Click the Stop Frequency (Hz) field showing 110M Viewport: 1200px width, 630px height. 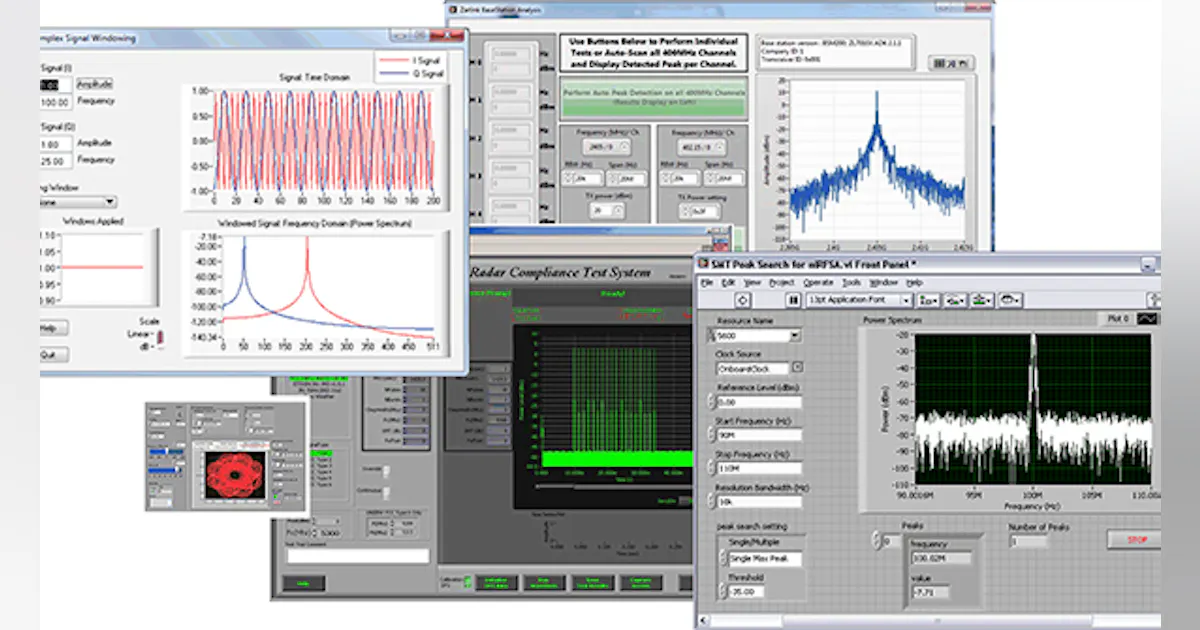[758, 468]
